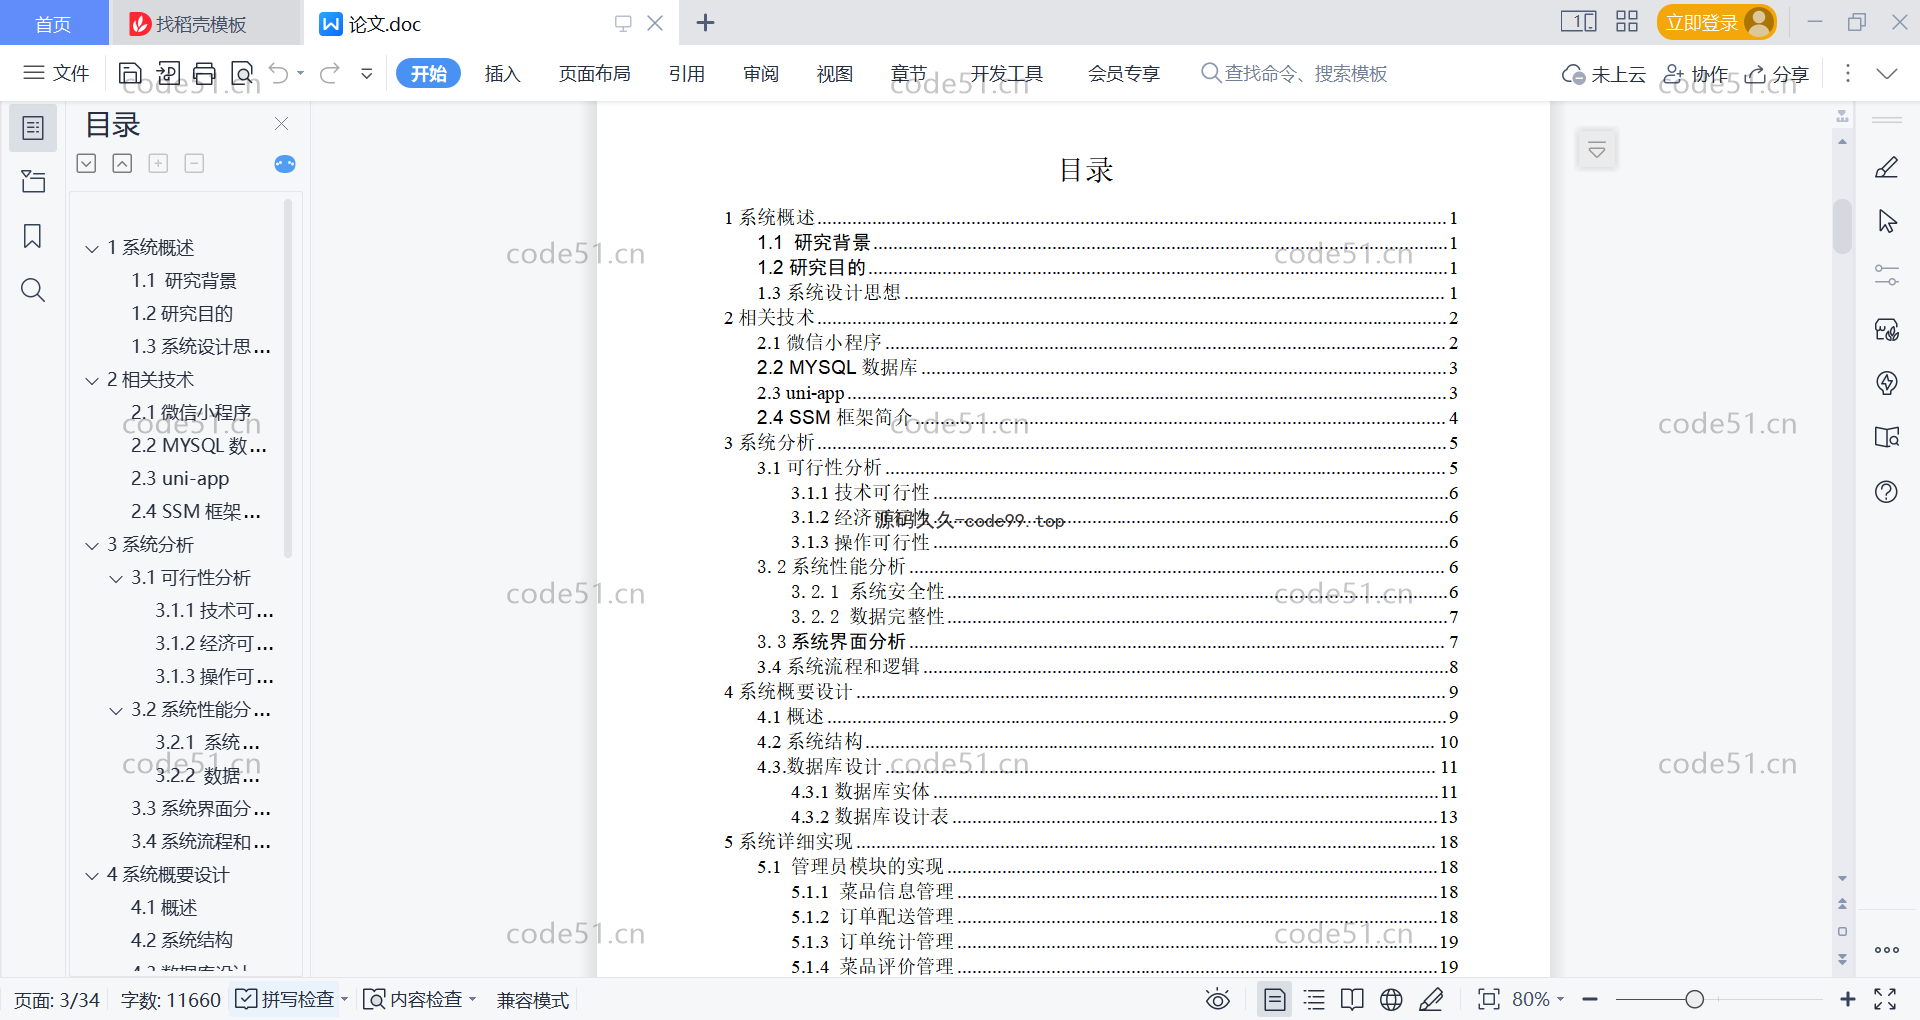Collapse the 1 系统概述 outline node
The width and height of the screenshot is (1920, 1020).
tap(92, 248)
